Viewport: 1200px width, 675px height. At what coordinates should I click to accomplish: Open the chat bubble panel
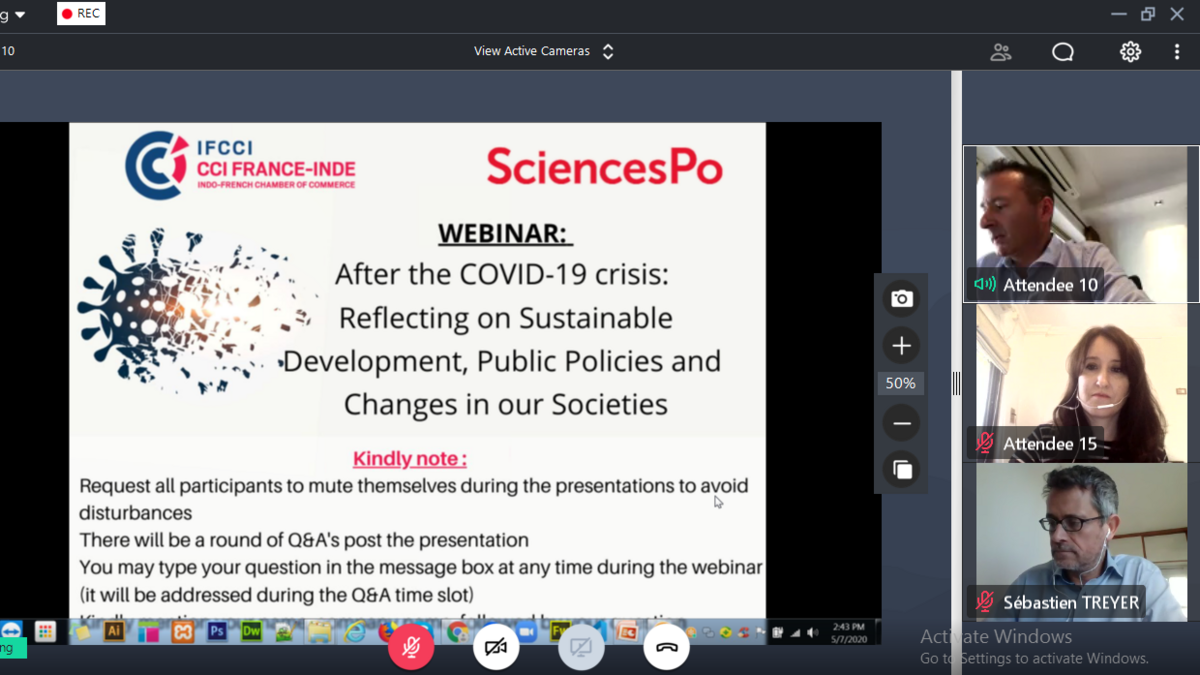pyautogui.click(x=1063, y=52)
